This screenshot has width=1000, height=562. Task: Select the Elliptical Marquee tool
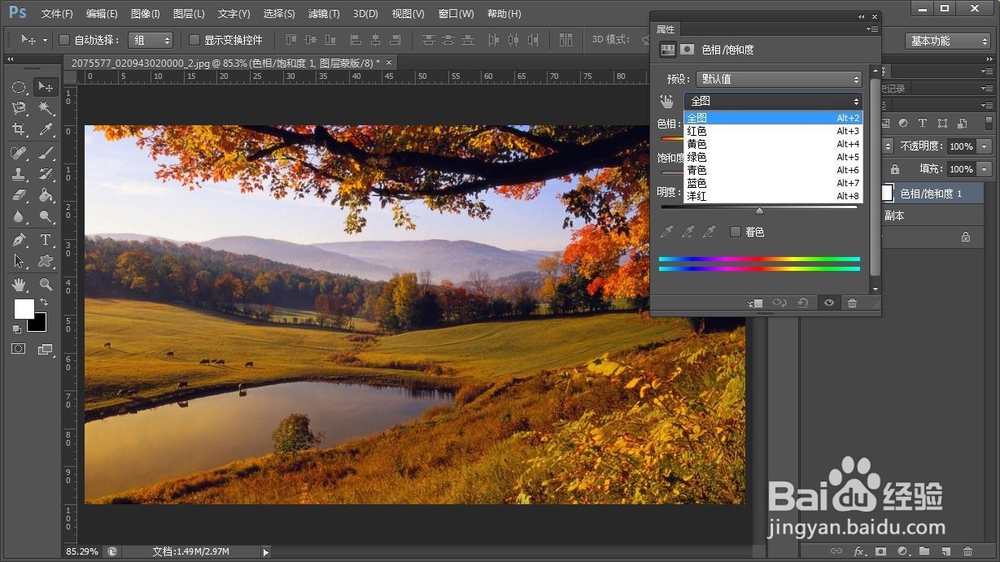tap(18, 87)
